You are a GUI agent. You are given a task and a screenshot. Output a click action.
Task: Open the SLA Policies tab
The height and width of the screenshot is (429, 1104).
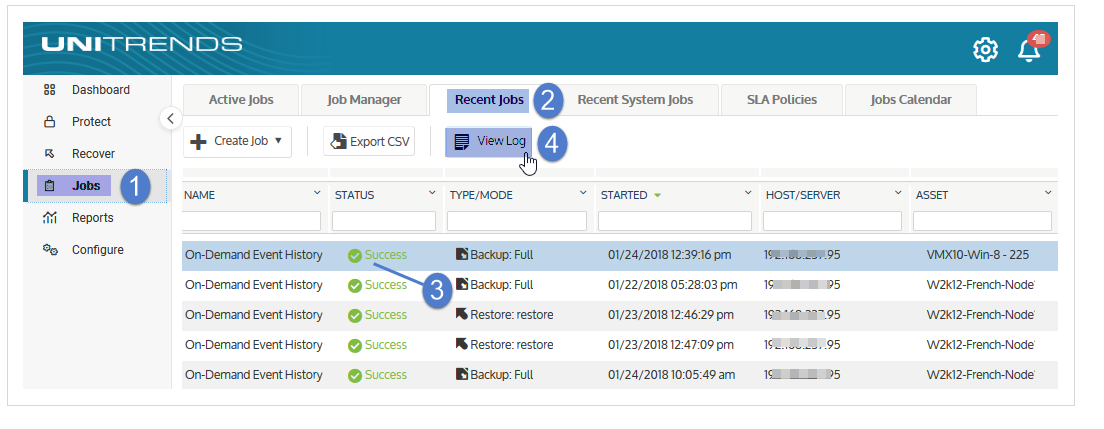coord(782,100)
